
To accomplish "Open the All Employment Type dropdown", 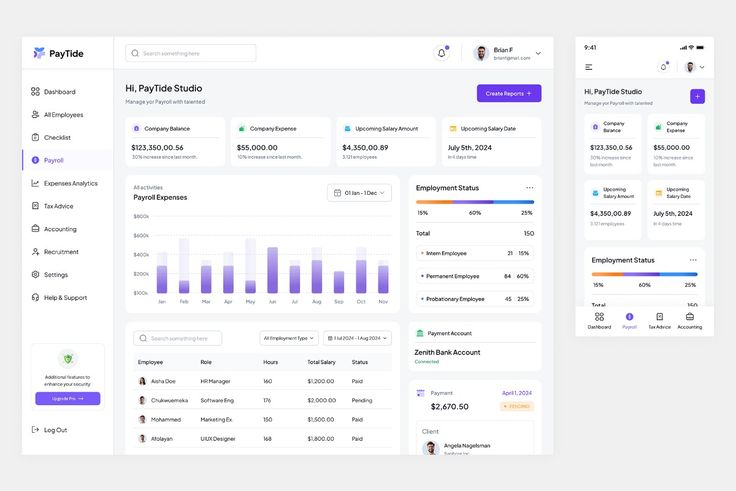I will pos(289,338).
